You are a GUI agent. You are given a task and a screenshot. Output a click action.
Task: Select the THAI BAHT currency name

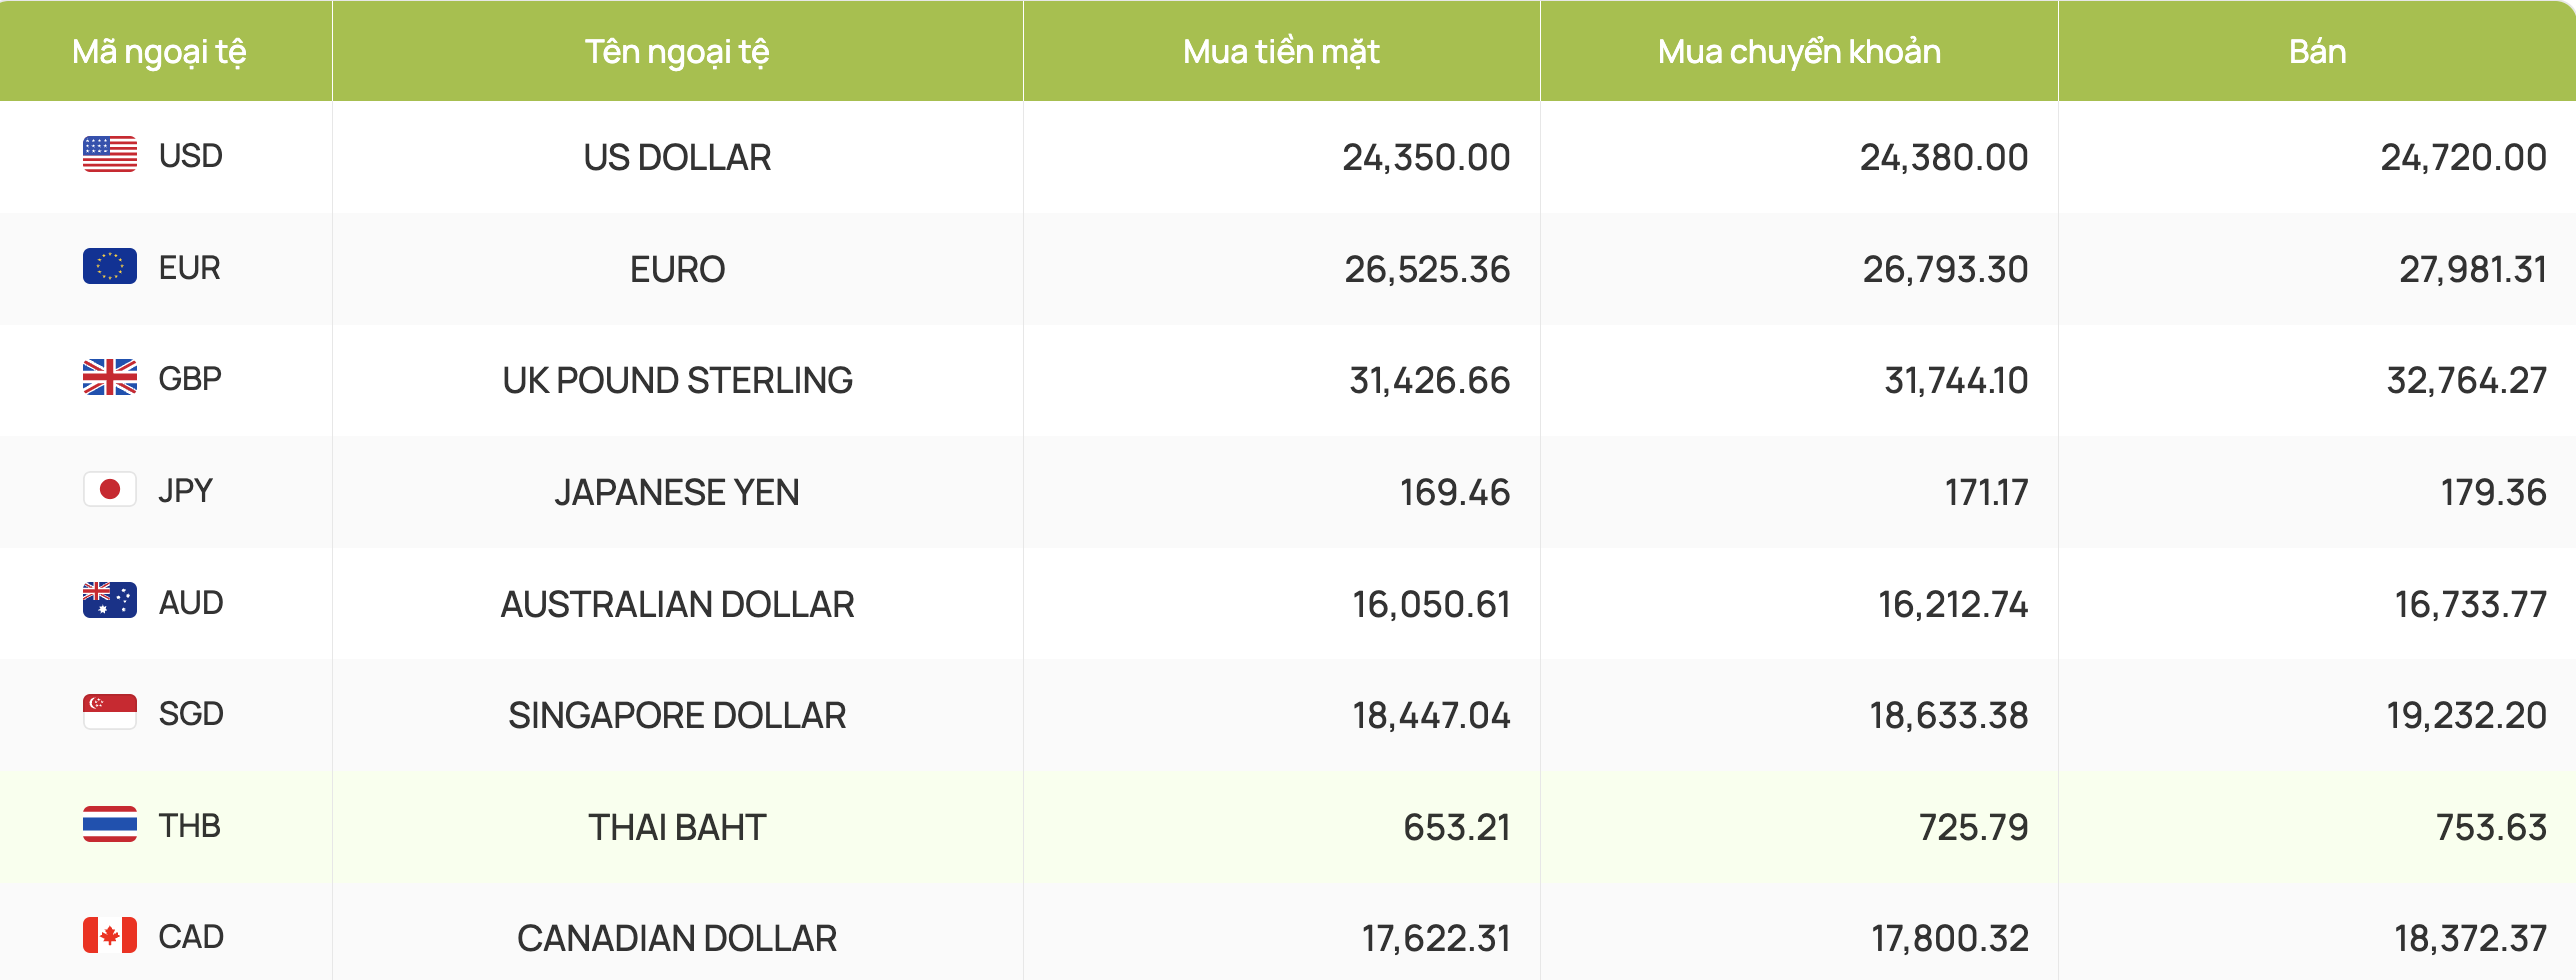(x=677, y=828)
